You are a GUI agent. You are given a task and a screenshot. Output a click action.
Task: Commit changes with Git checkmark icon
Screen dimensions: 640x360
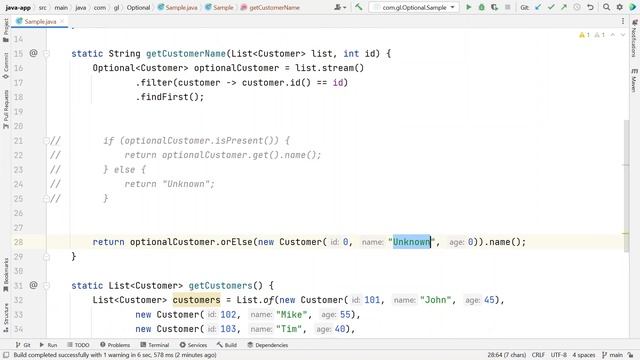[551, 7]
